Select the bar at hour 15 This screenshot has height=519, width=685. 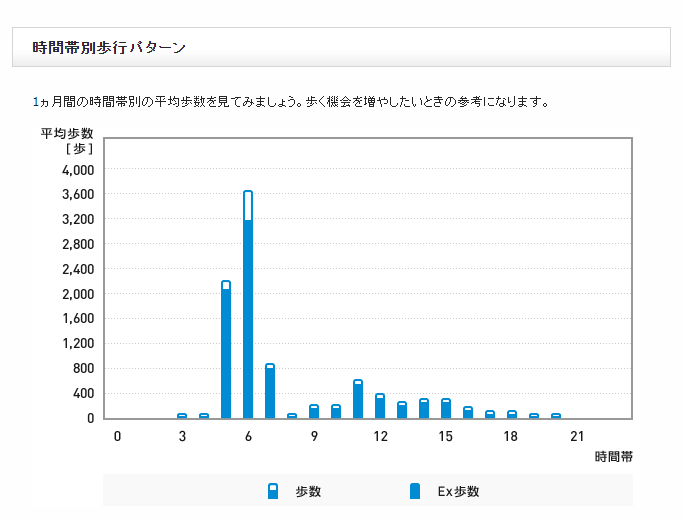click(x=446, y=408)
